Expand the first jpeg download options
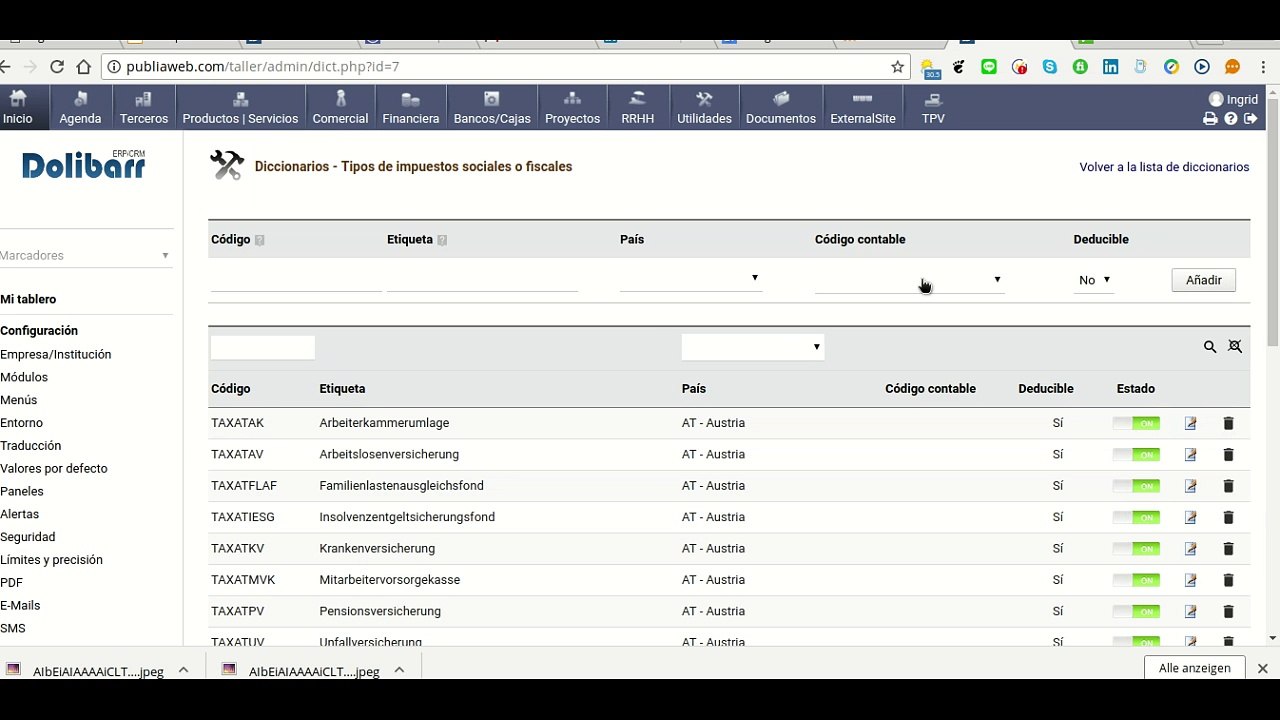This screenshot has height=720, width=1280. coord(183,670)
